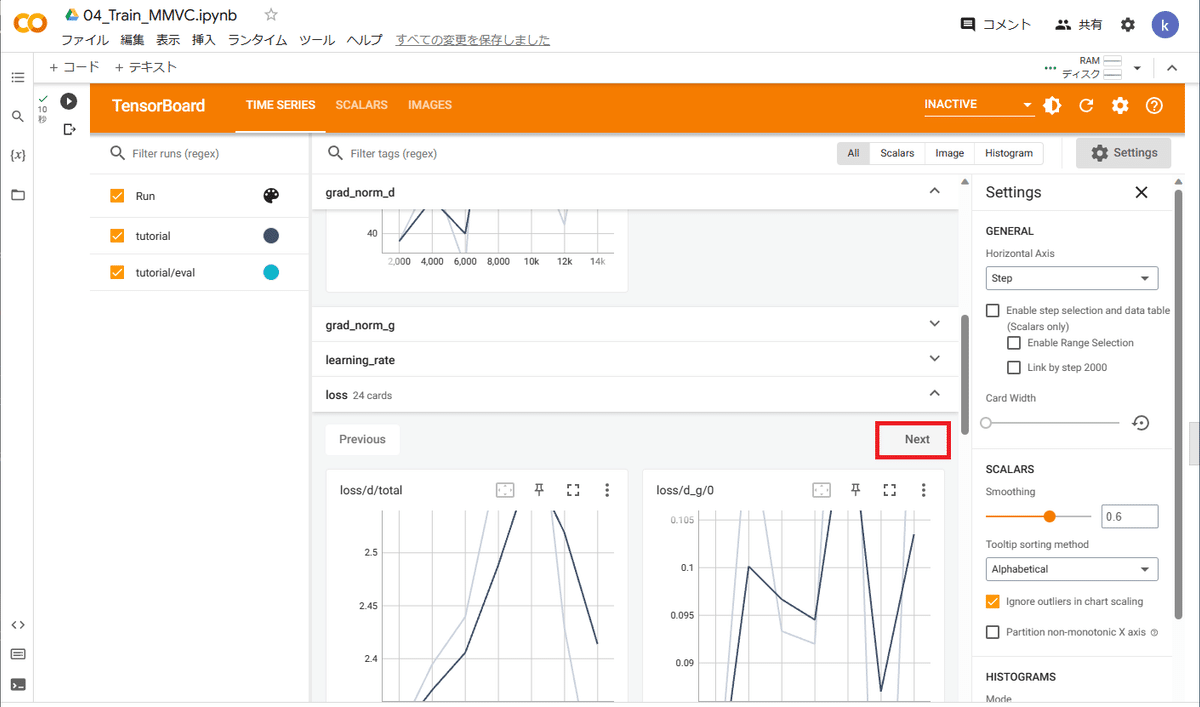This screenshot has height=707, width=1200.
Task: Open Tooltip sorting method Alphabetical dropdown
Action: tap(1072, 569)
